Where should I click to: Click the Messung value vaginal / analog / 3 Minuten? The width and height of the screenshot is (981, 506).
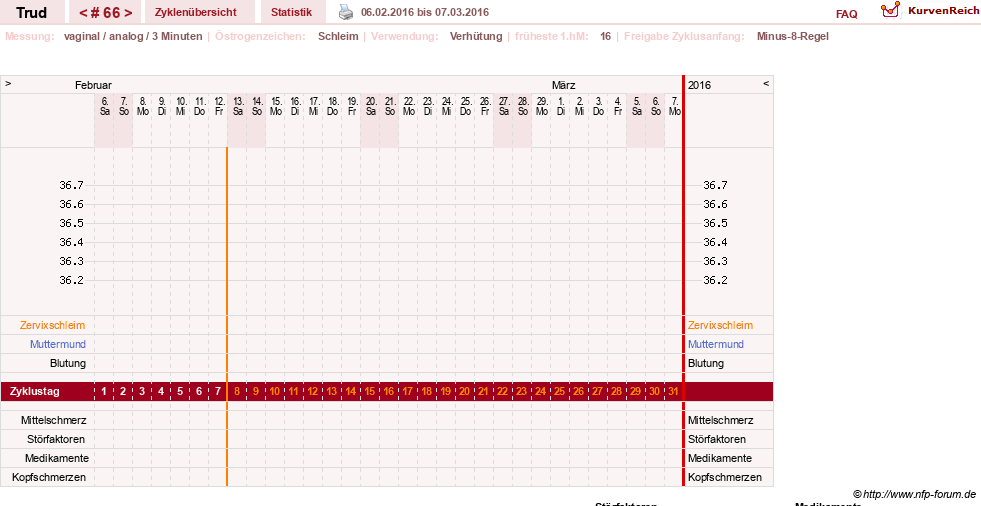(133, 36)
